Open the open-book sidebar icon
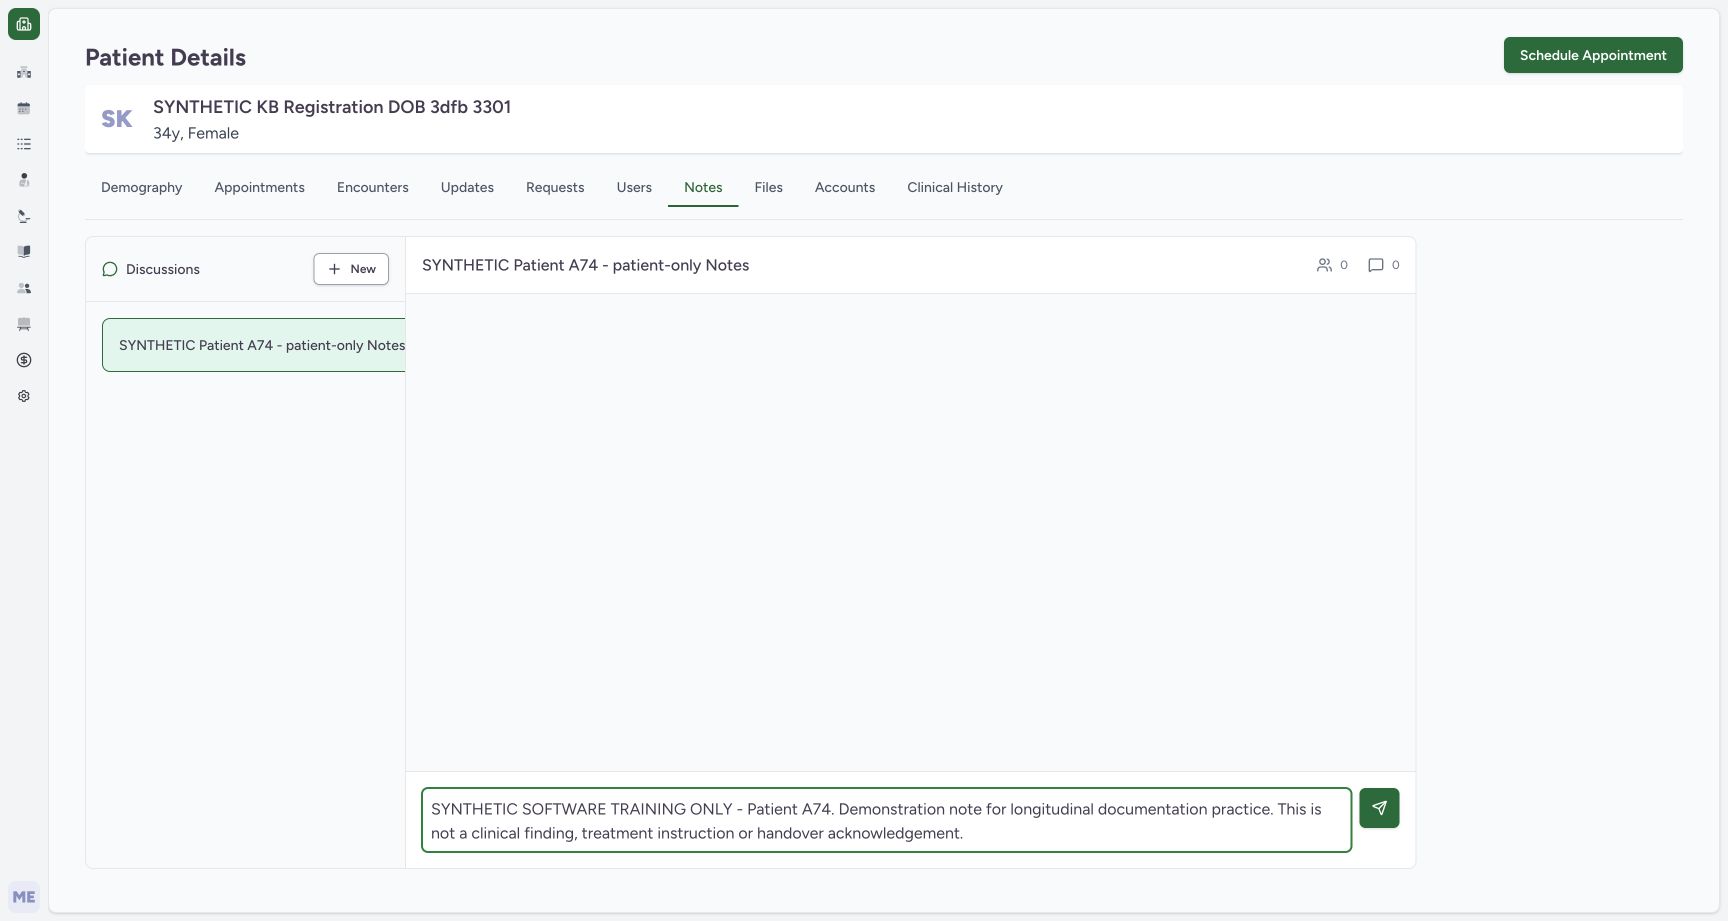The height and width of the screenshot is (921, 1728). click(24, 252)
